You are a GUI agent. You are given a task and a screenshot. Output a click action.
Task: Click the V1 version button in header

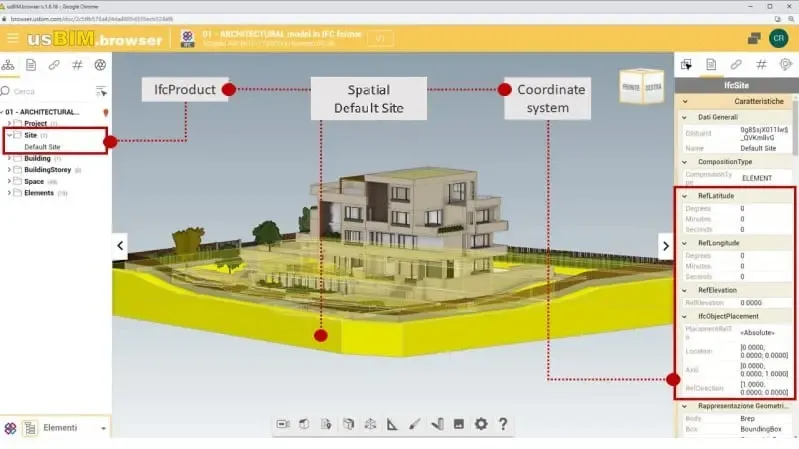(380, 39)
